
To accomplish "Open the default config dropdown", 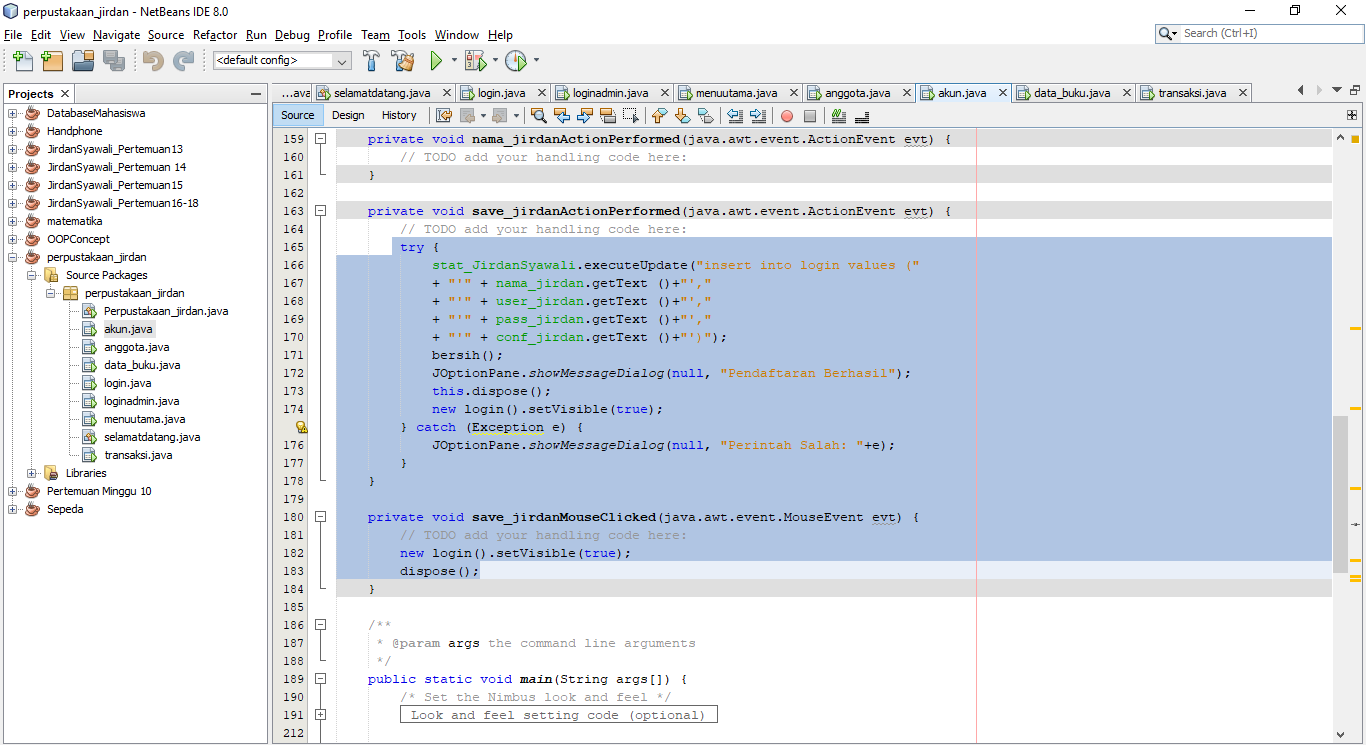I will coord(340,60).
